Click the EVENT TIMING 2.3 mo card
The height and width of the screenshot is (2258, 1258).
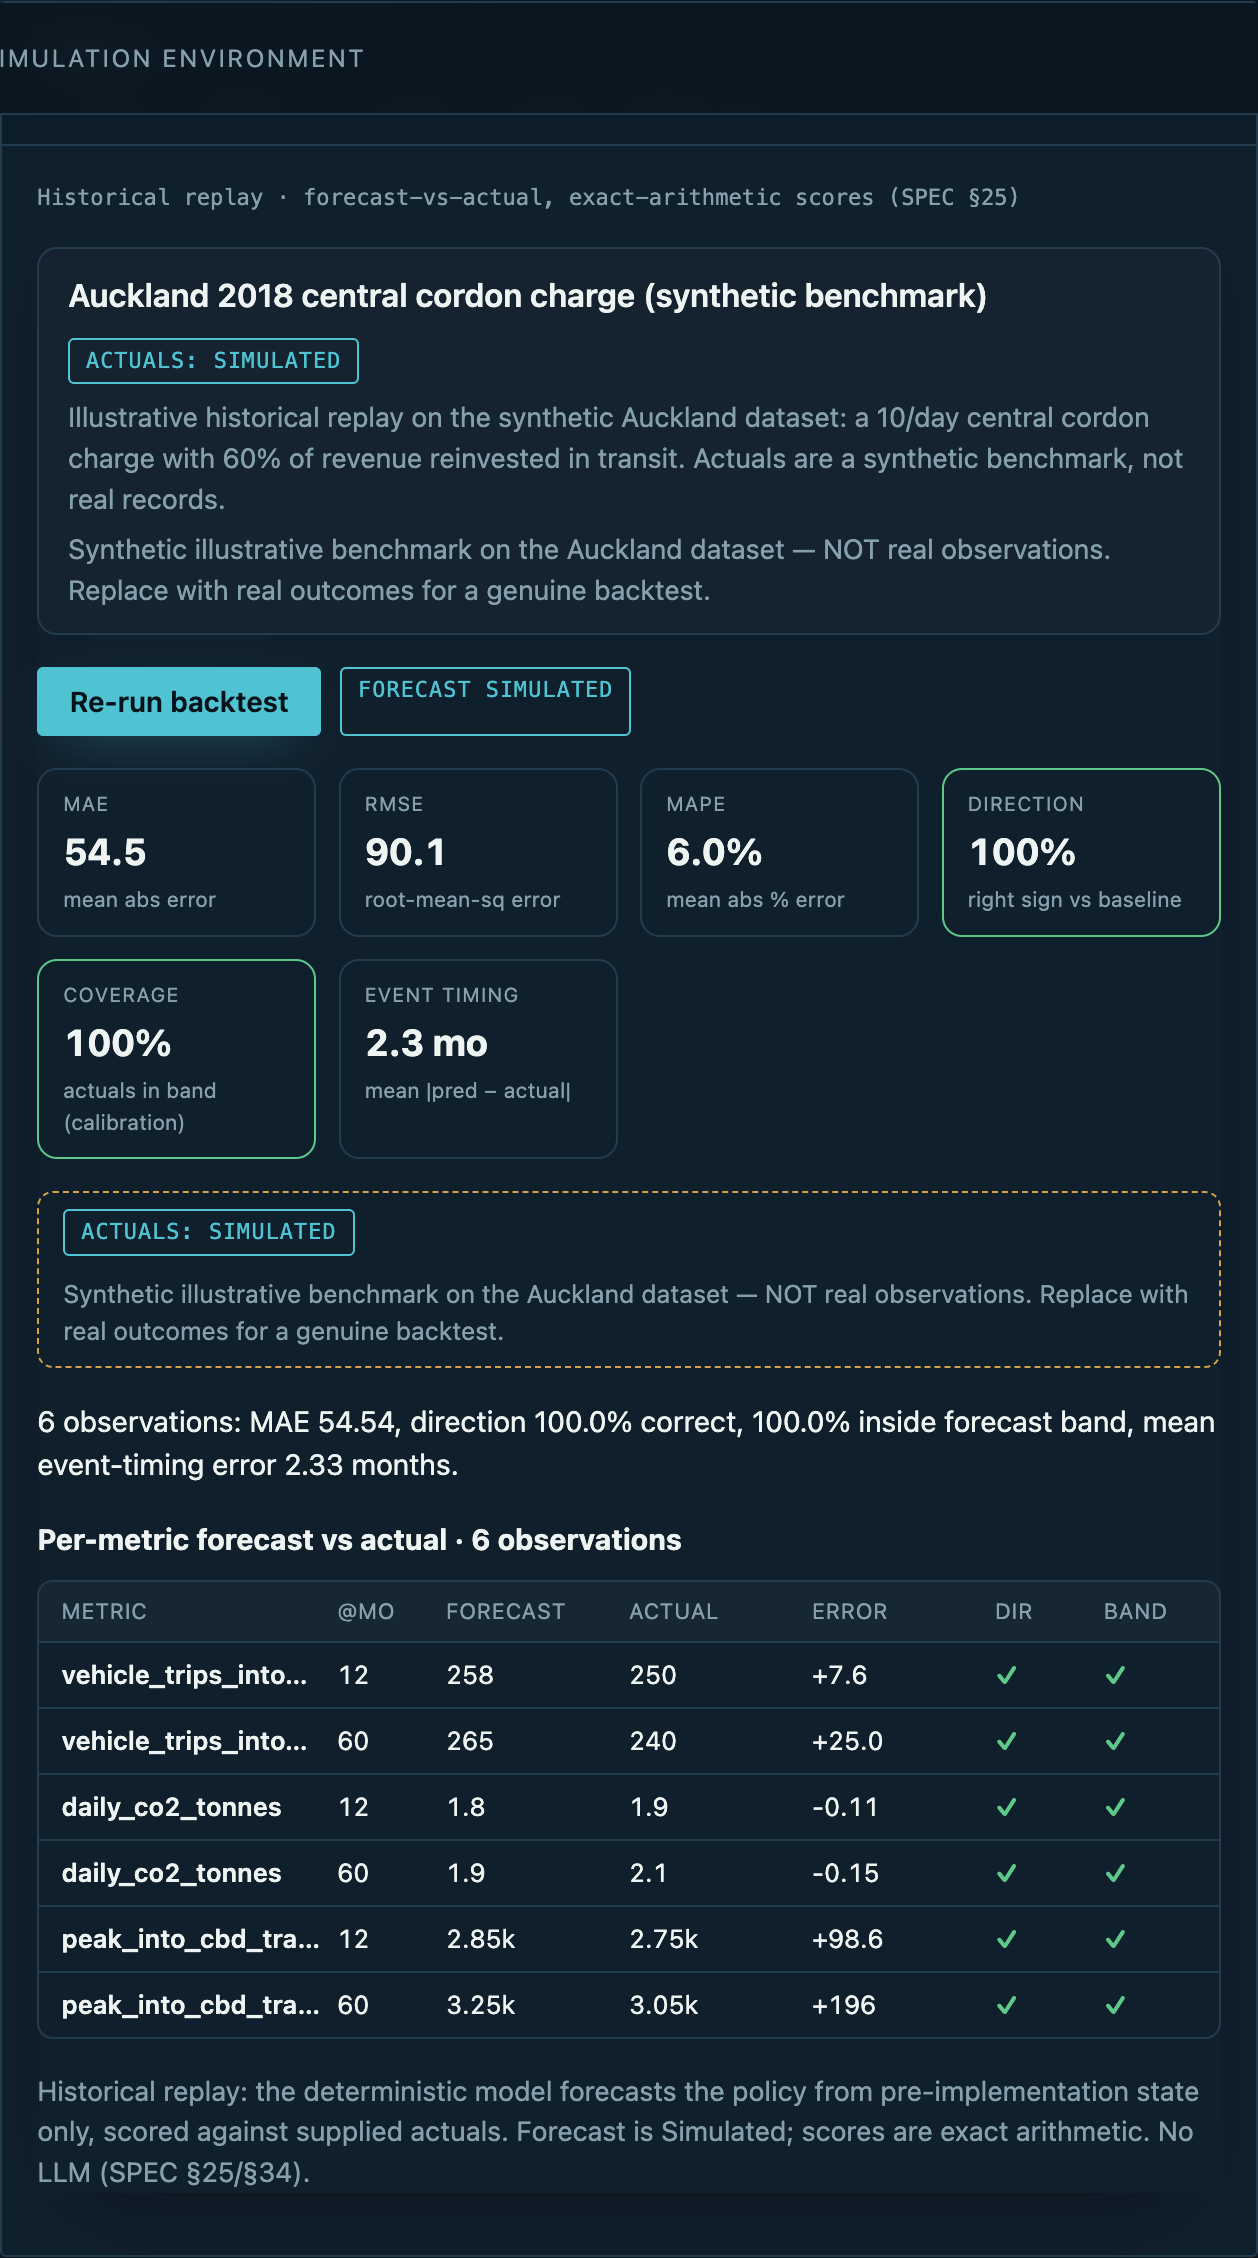coord(478,1059)
